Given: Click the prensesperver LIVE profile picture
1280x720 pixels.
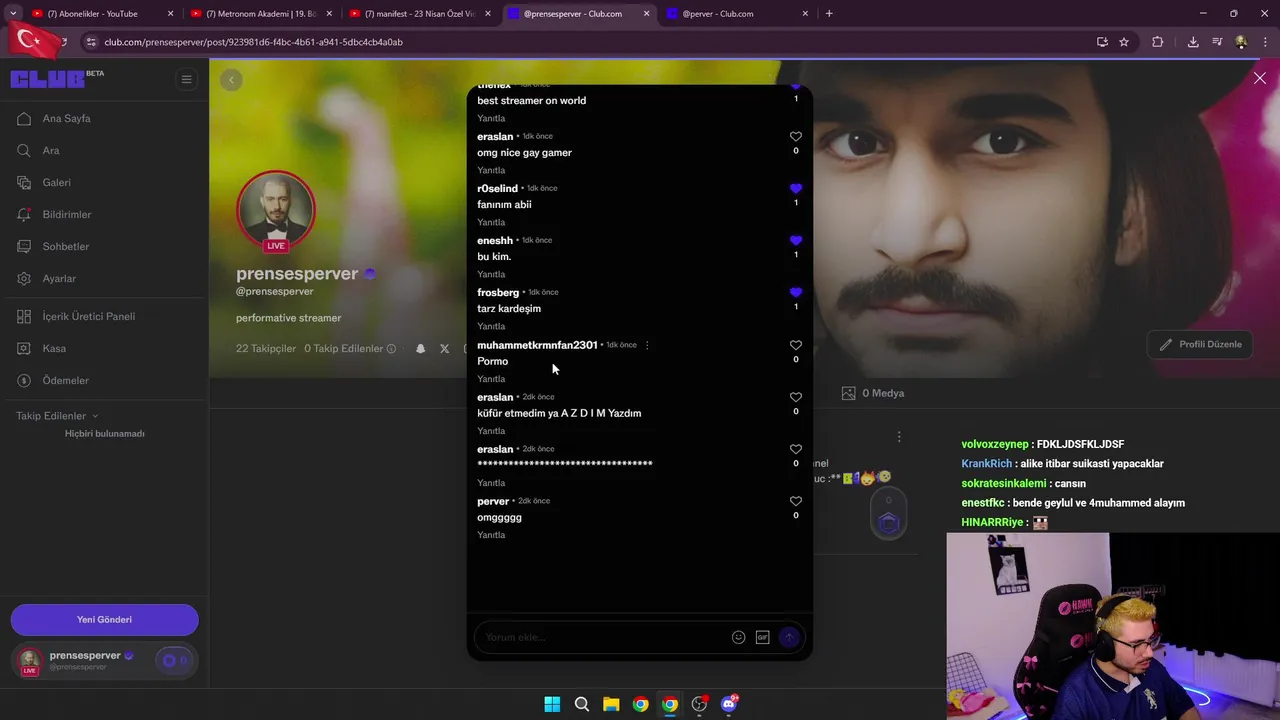Looking at the screenshot, I should coord(276,211).
